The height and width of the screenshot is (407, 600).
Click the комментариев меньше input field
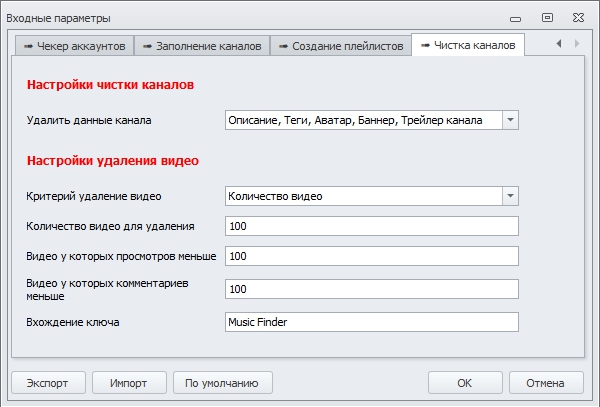[x=372, y=289]
